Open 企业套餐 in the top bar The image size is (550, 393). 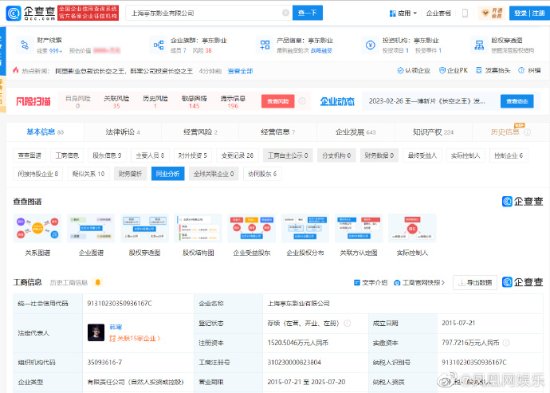[438, 13]
